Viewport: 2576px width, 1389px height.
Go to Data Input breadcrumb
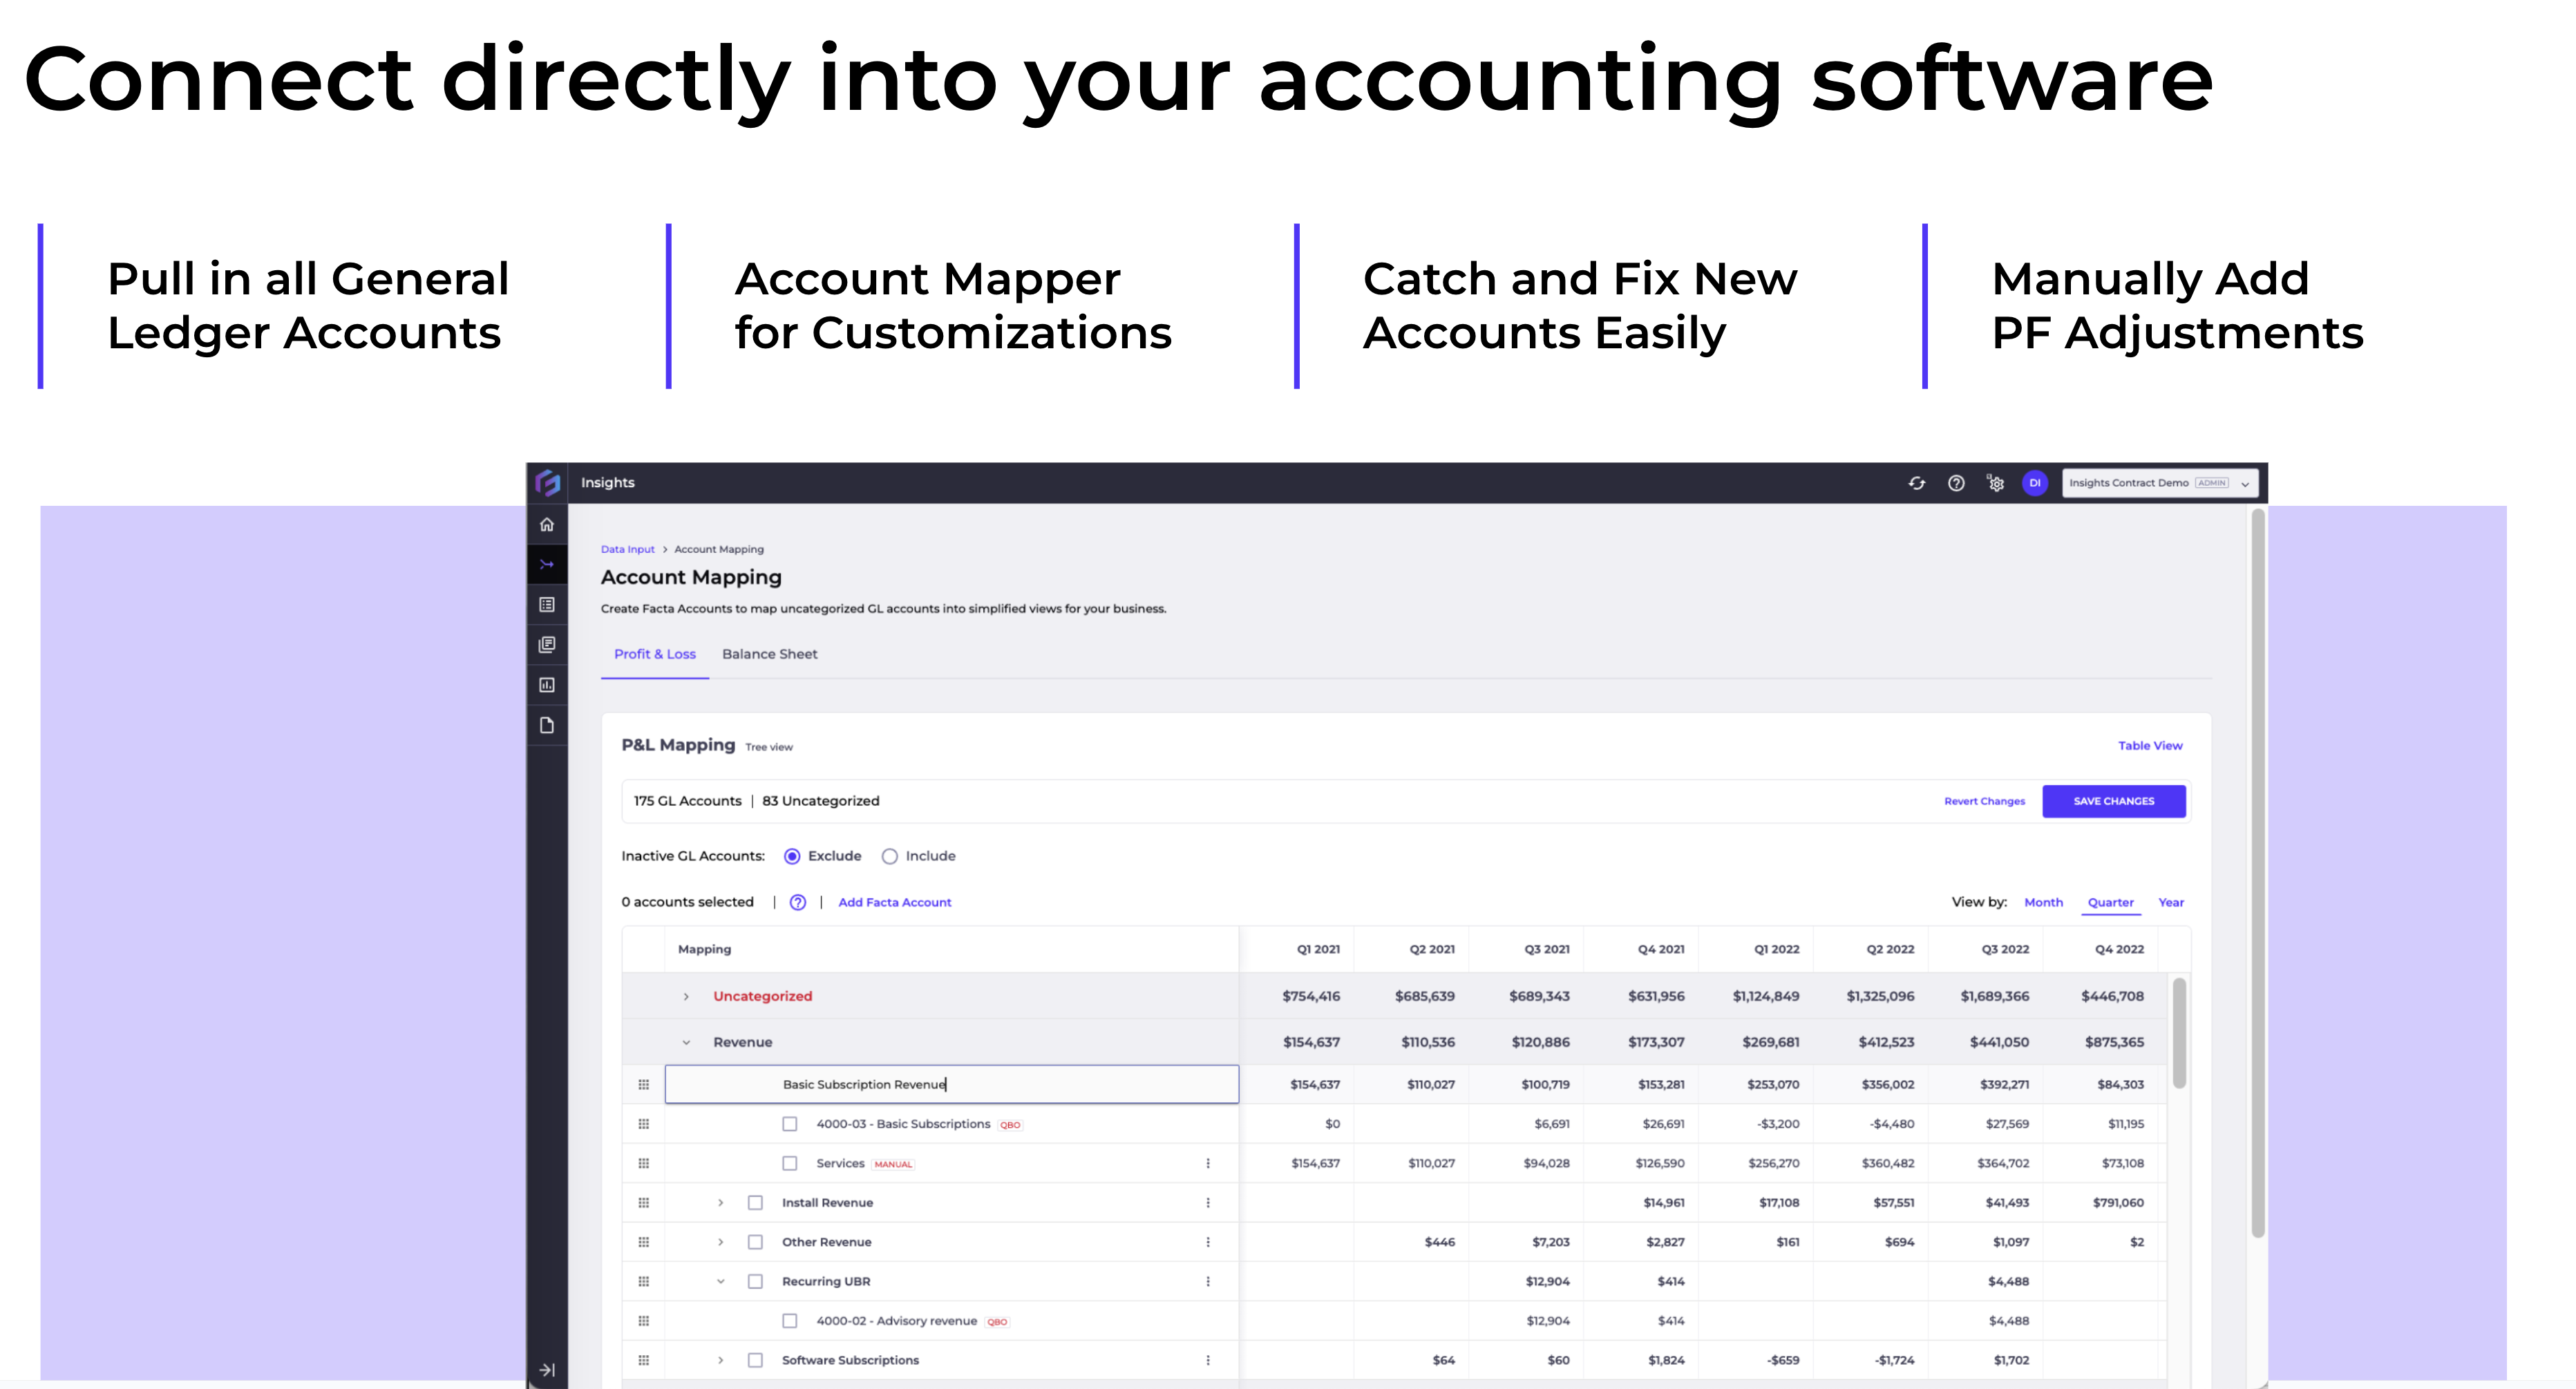tap(628, 549)
